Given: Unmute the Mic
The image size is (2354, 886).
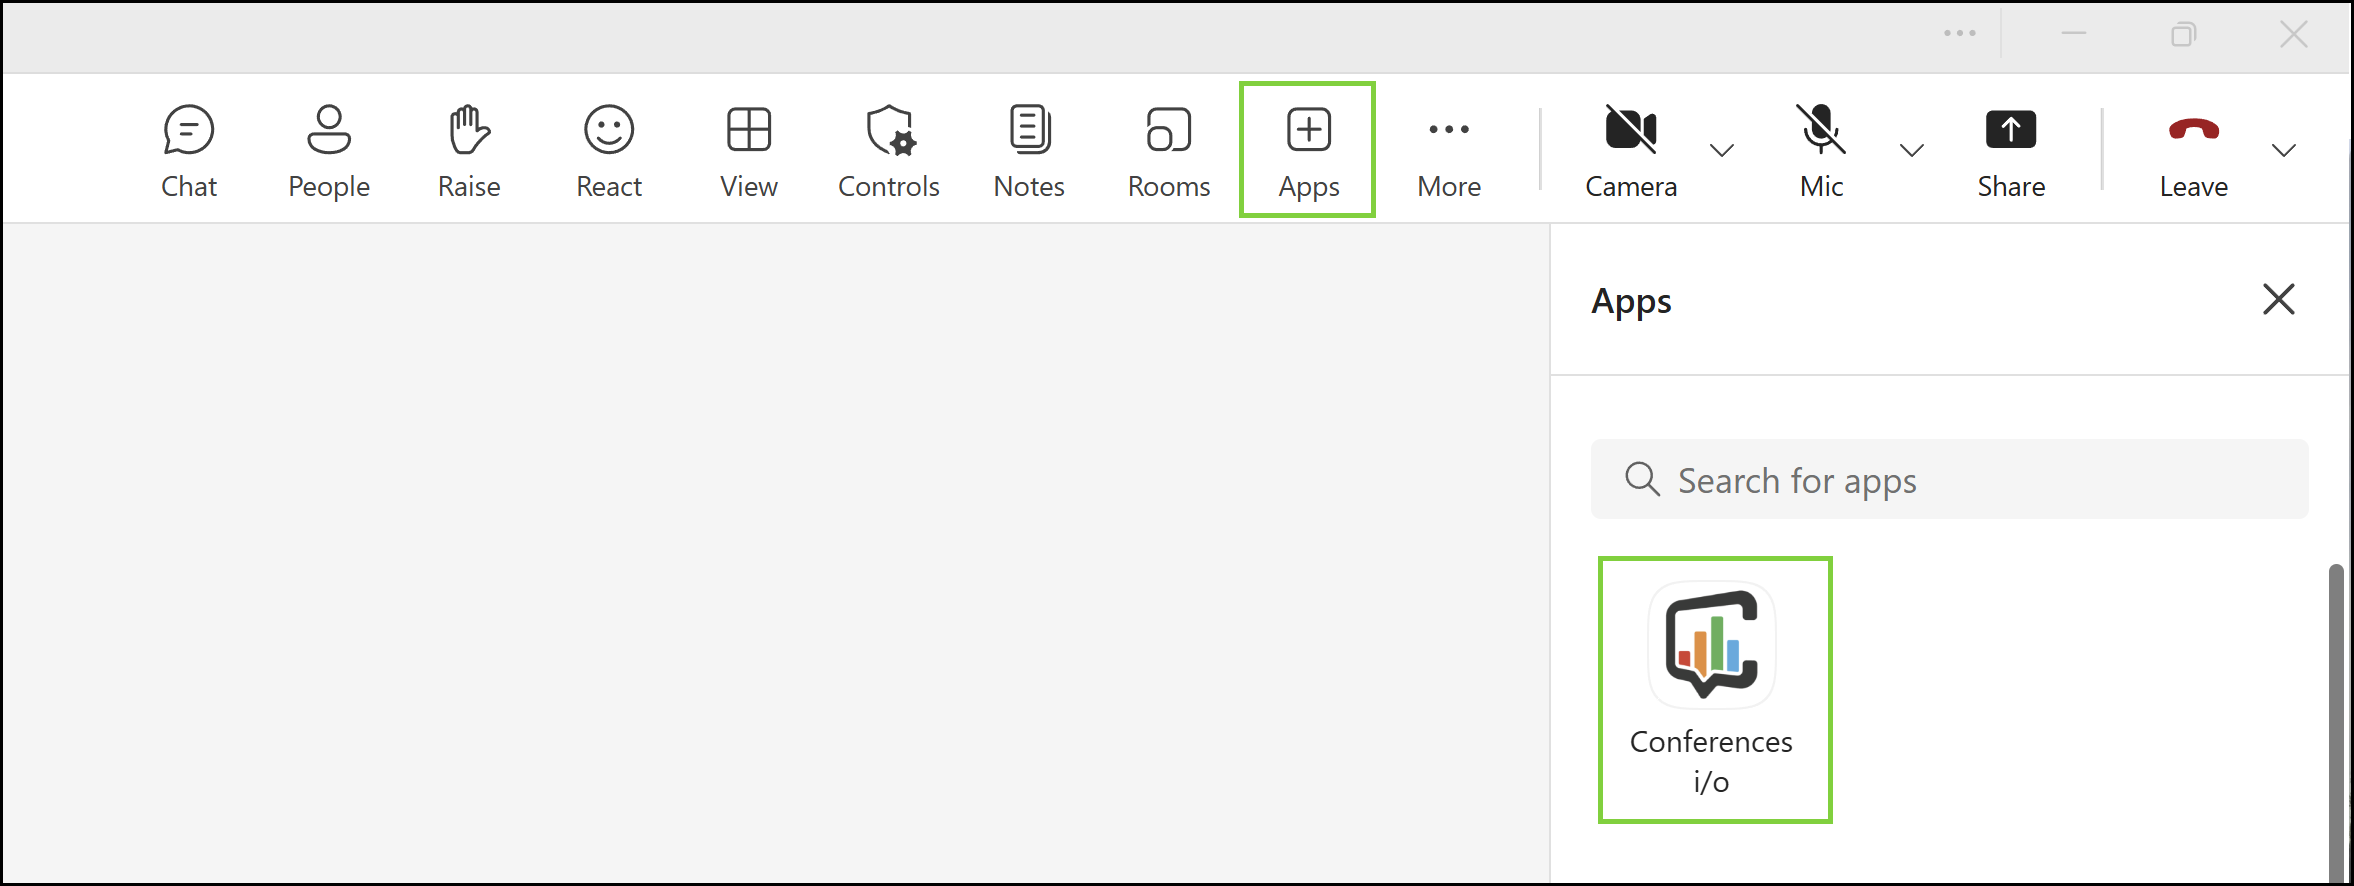Looking at the screenshot, I should click(x=1821, y=151).
